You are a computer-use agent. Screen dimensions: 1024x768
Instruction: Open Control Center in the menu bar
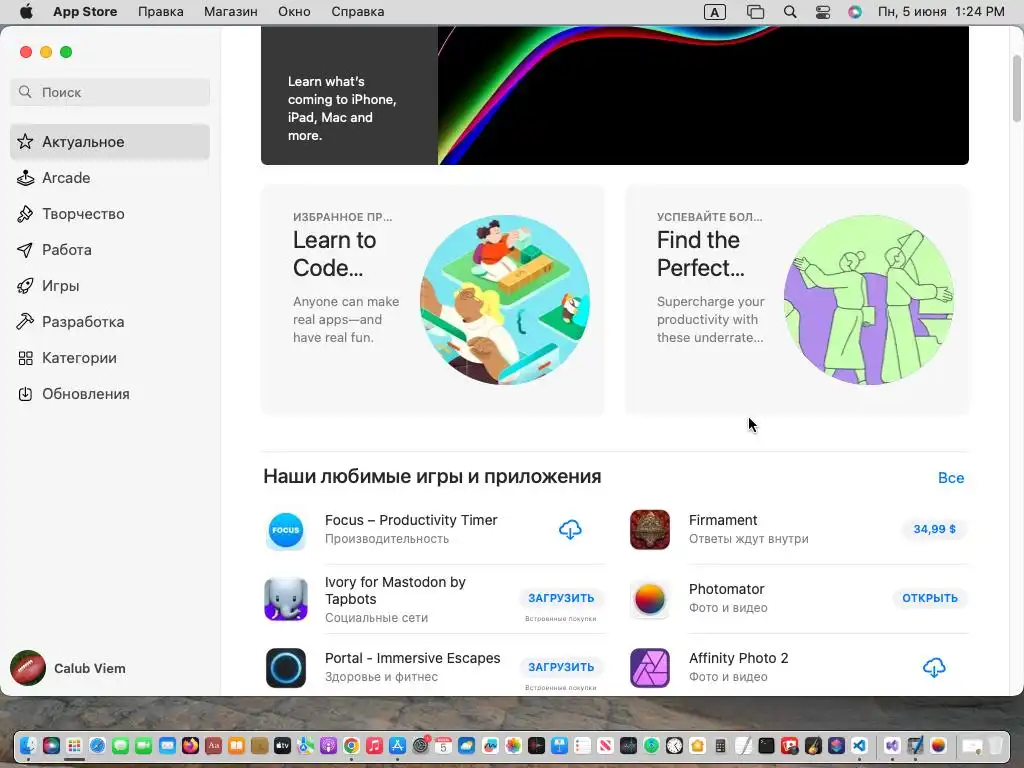click(823, 12)
